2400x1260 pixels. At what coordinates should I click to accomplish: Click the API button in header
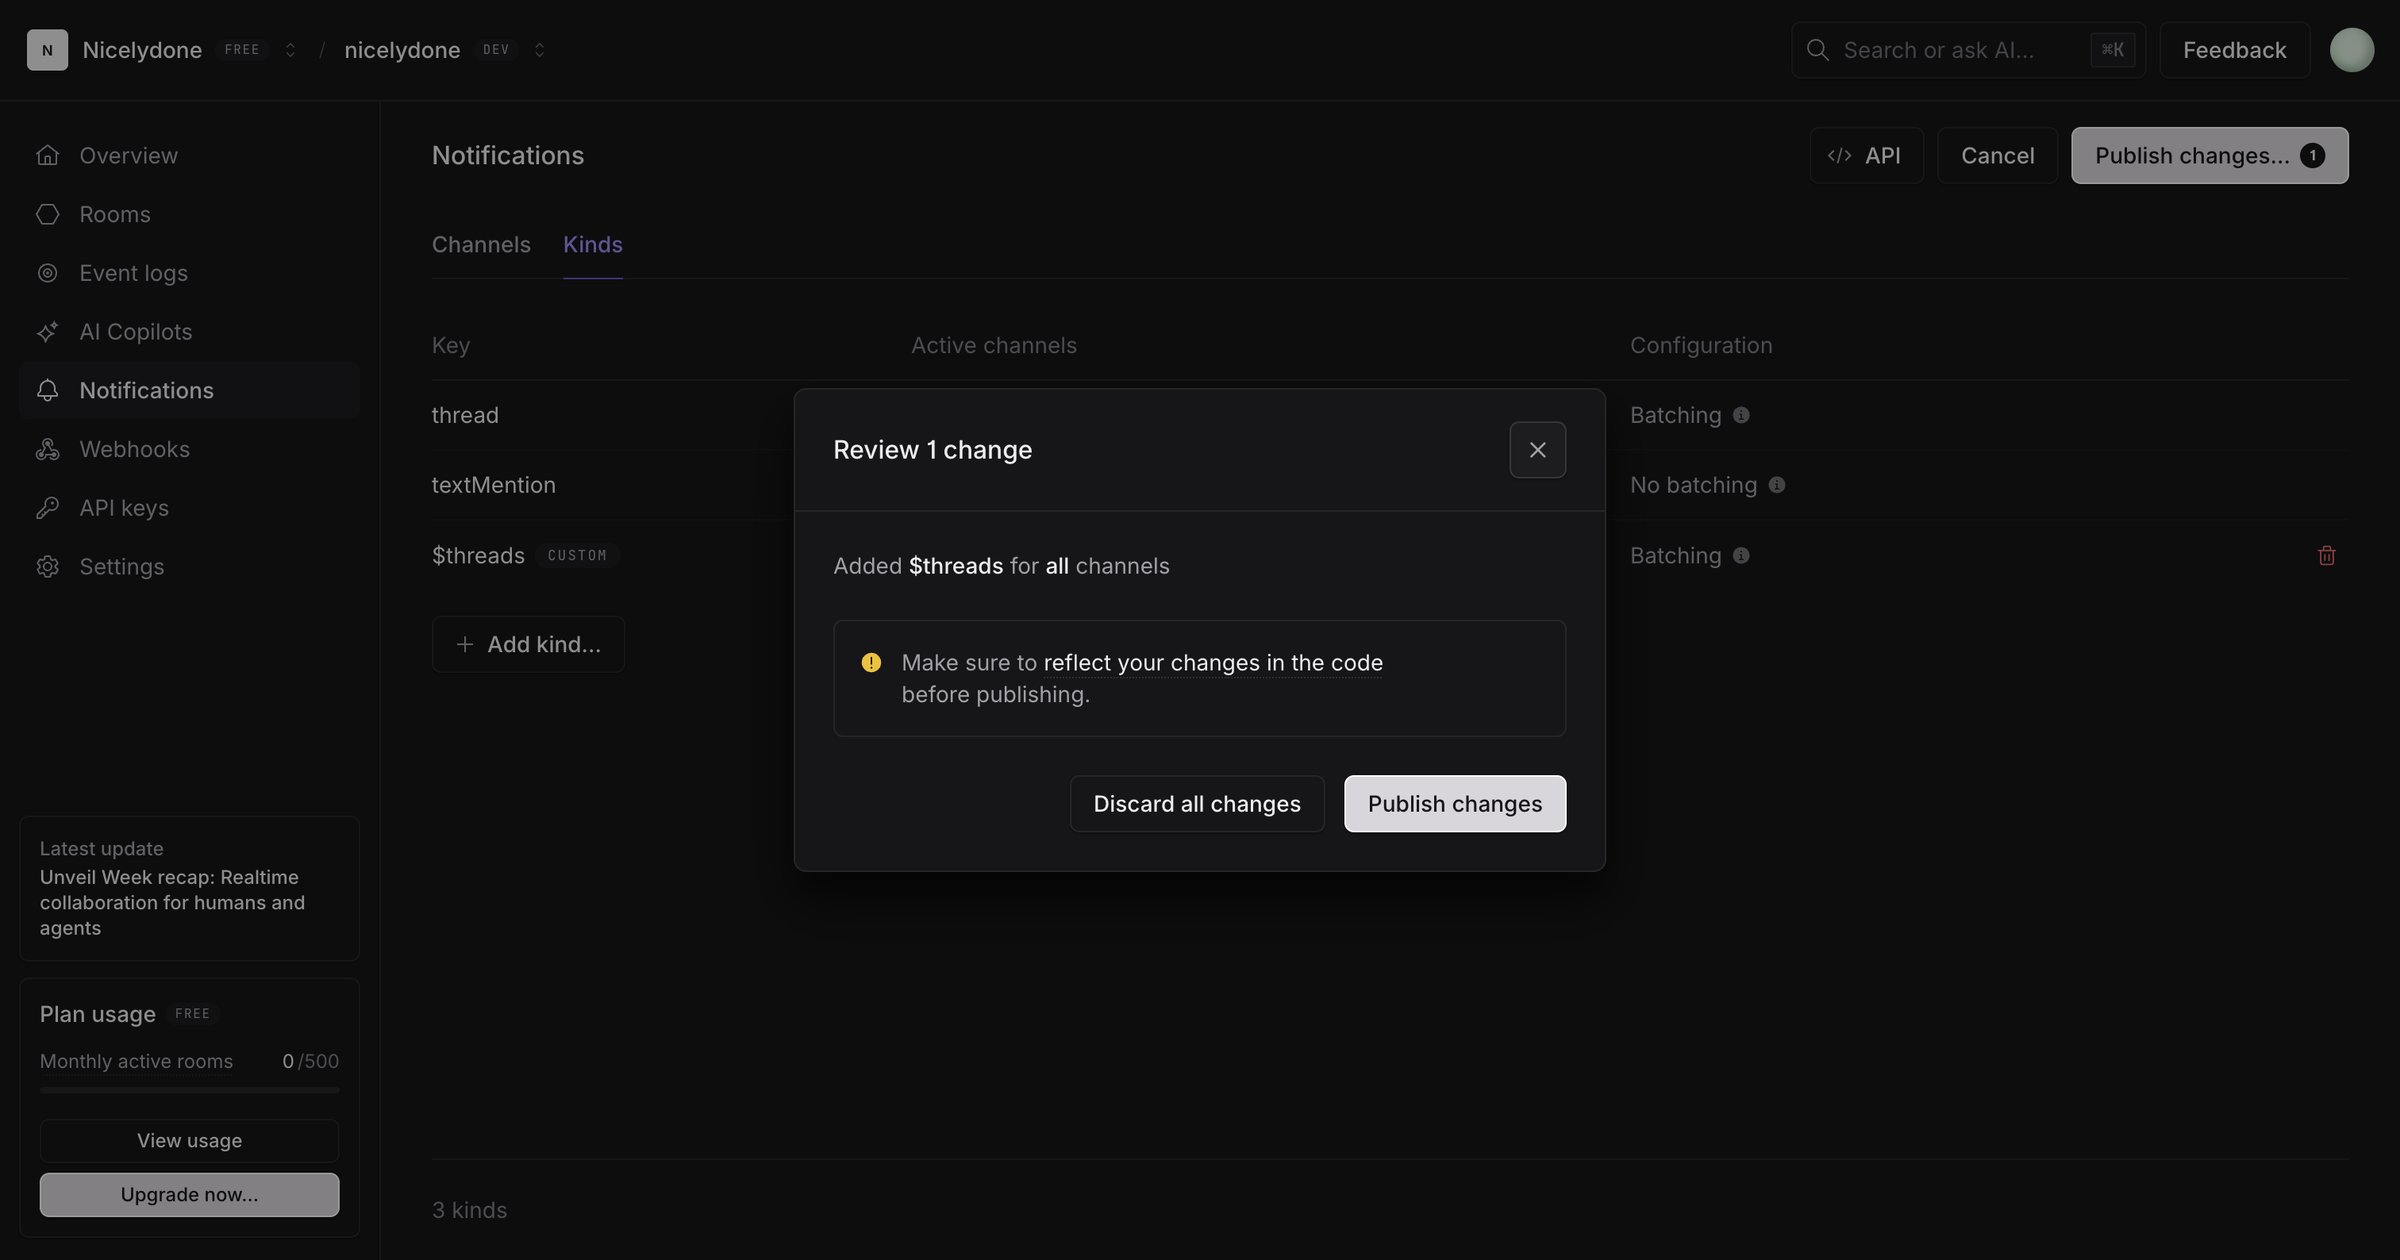[1866, 156]
